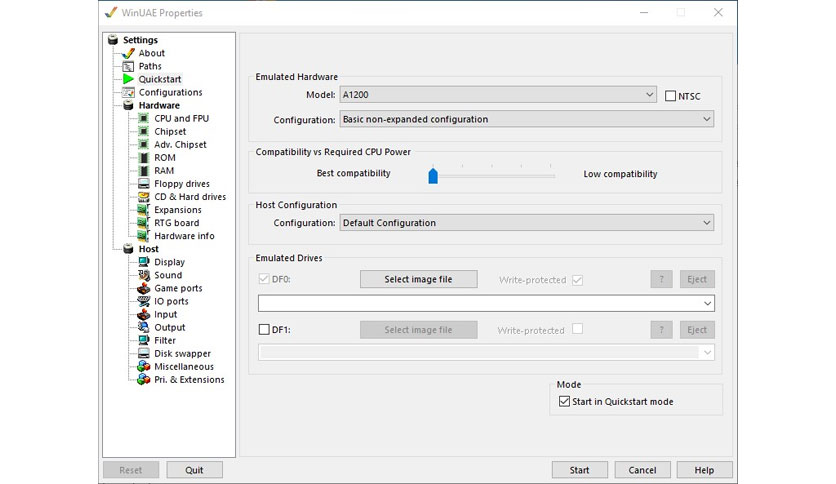Viewport: 836px width, 484px height.
Task: Click the Filter icon
Action: pyautogui.click(x=143, y=340)
